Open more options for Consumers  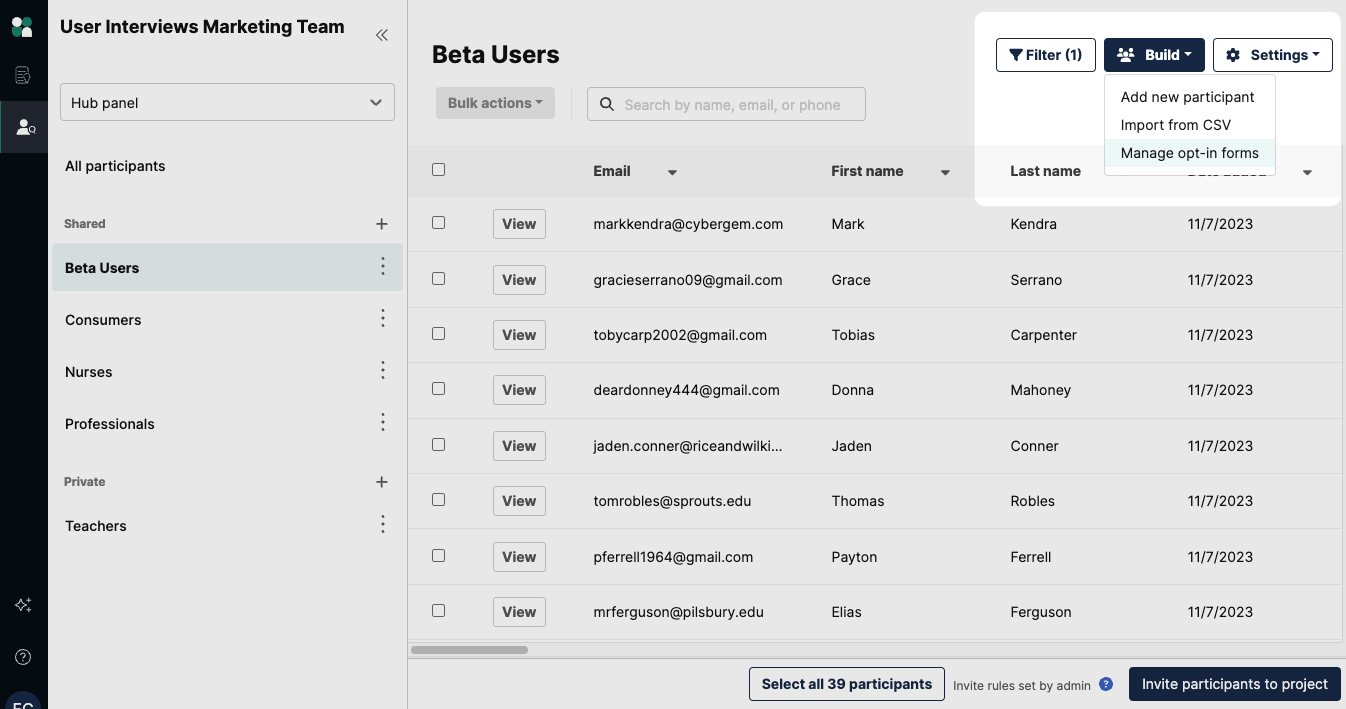[382, 318]
